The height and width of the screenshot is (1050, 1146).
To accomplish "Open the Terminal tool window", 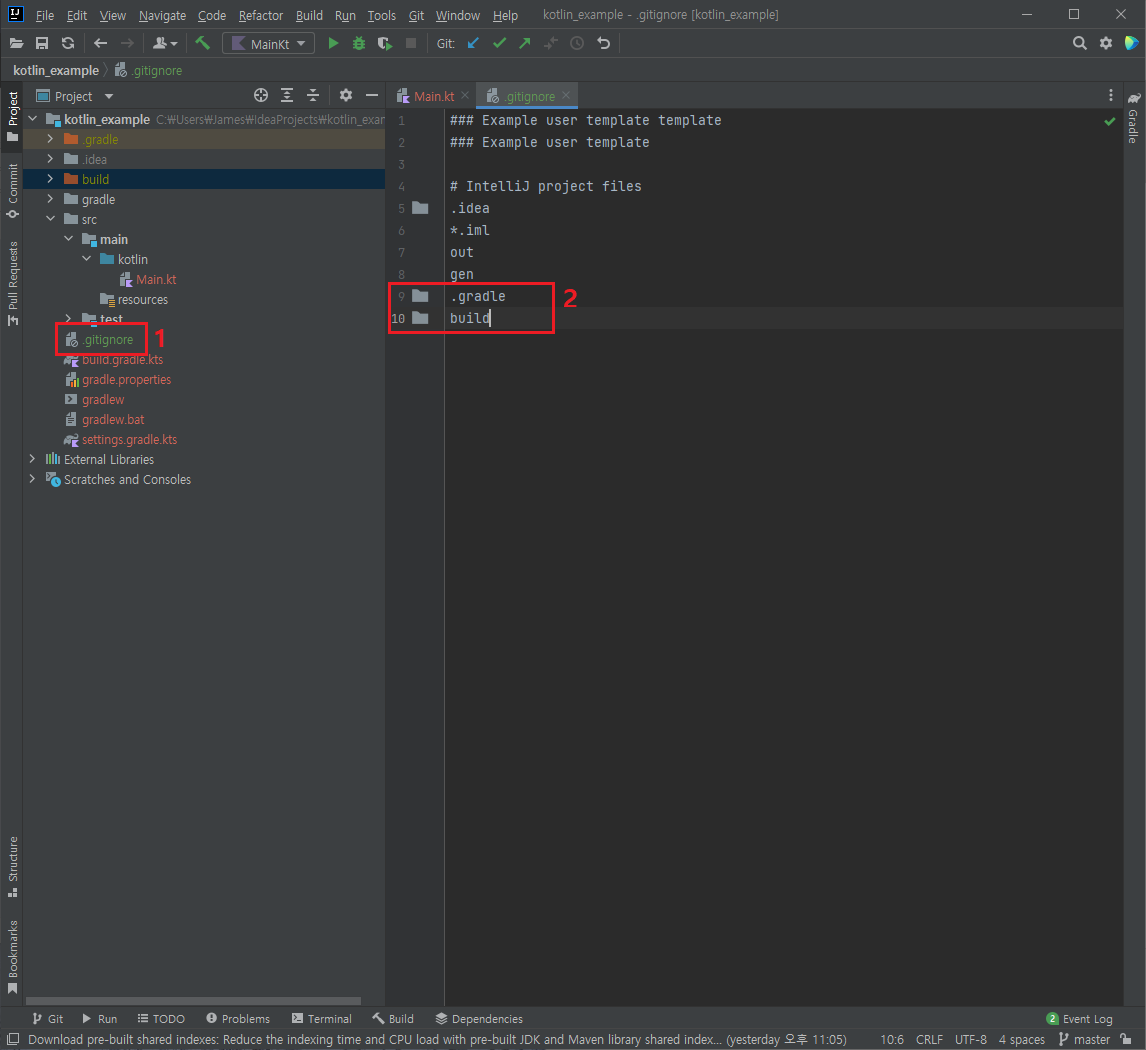I will click(321, 1018).
